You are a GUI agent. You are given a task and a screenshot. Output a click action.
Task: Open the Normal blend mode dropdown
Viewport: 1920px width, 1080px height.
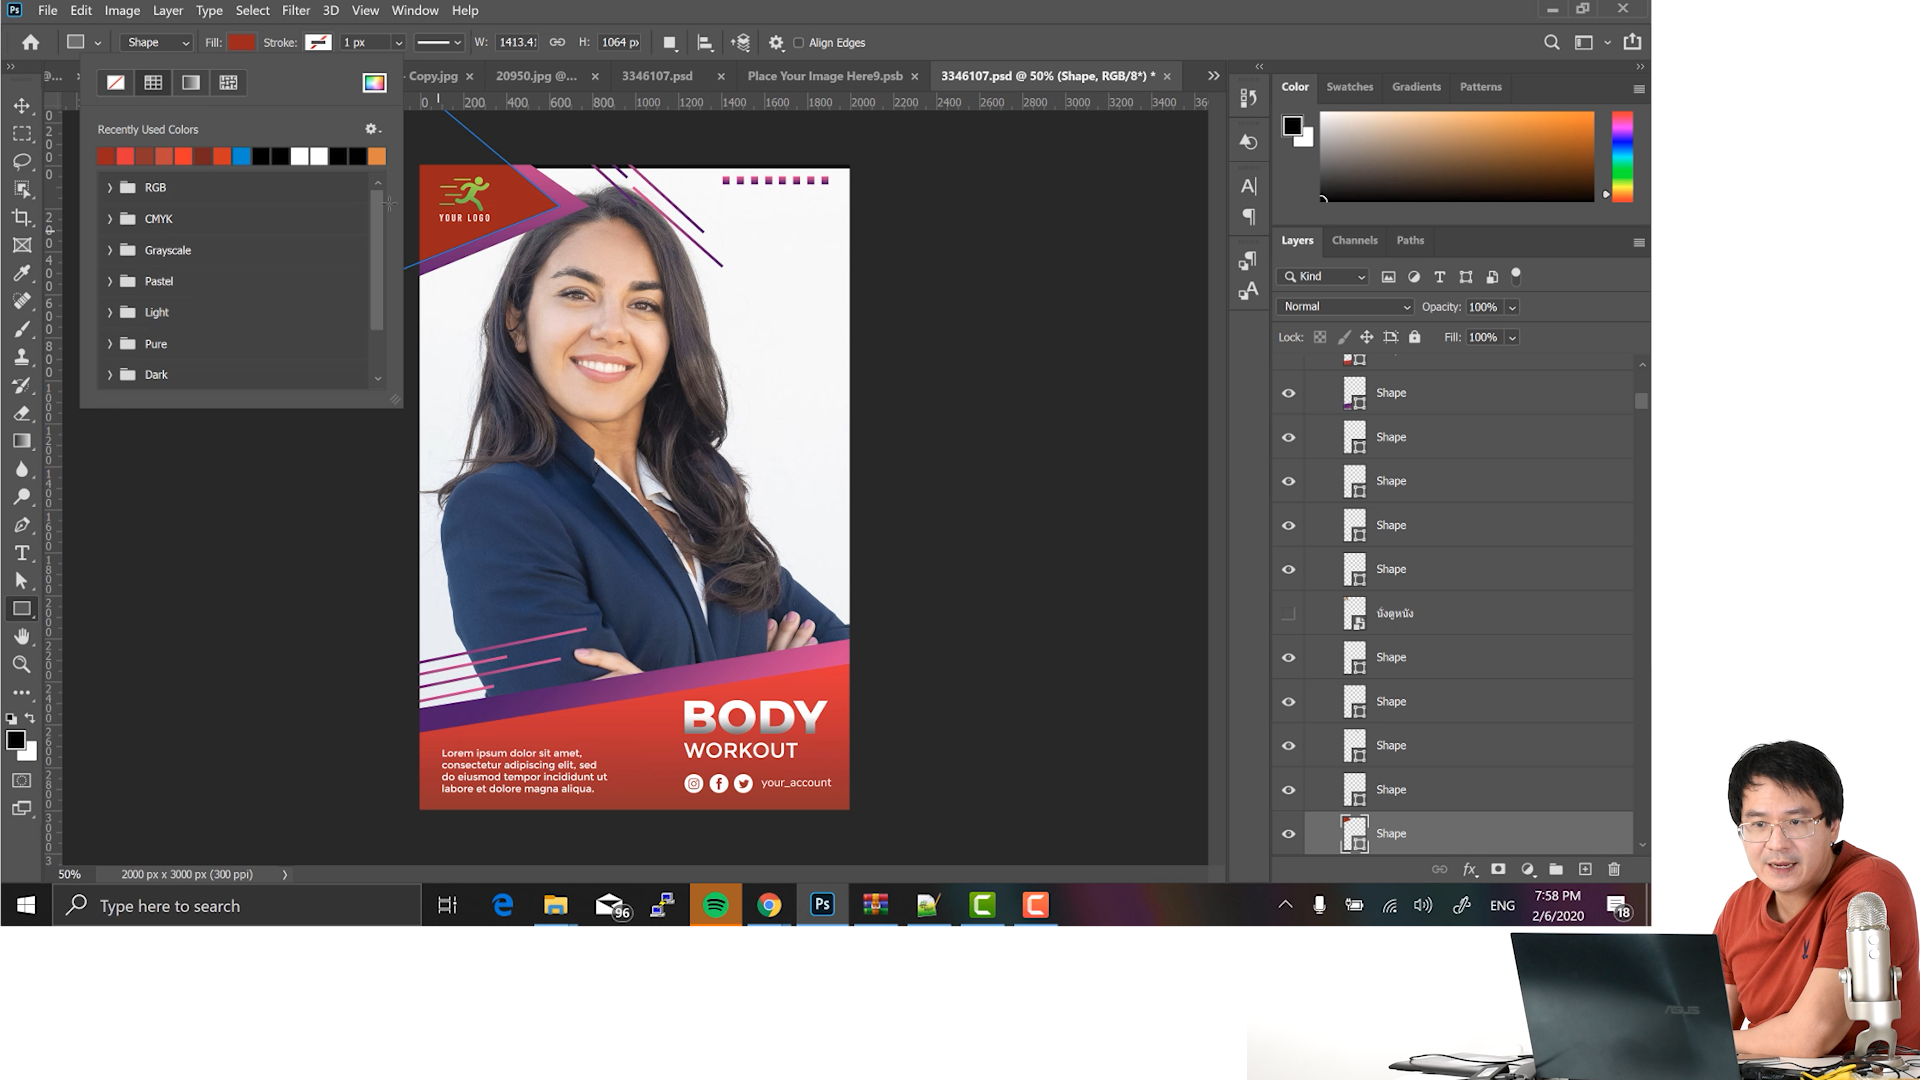click(x=1345, y=307)
